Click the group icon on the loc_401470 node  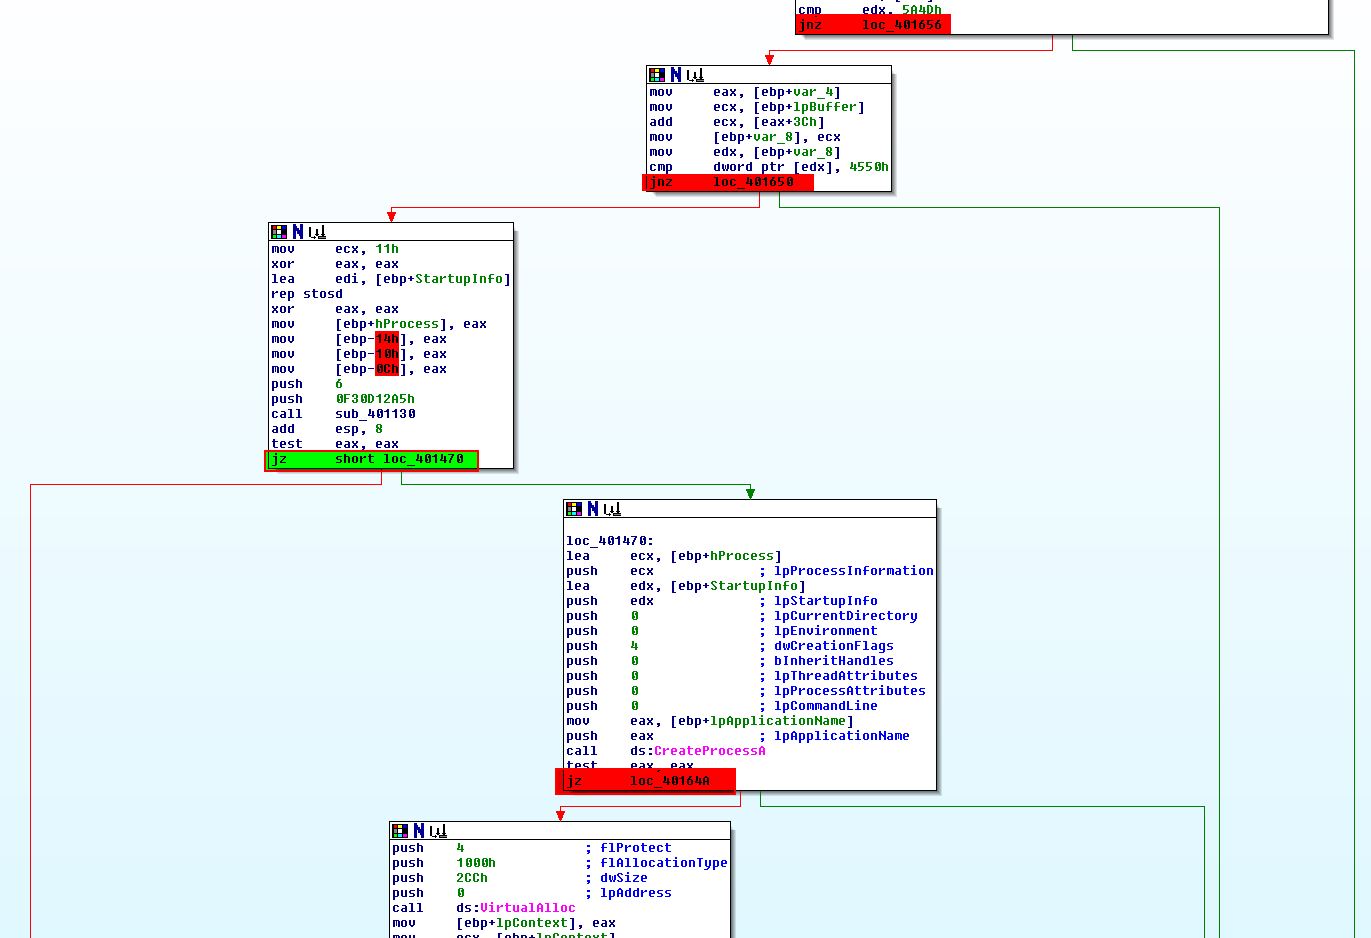tap(612, 509)
